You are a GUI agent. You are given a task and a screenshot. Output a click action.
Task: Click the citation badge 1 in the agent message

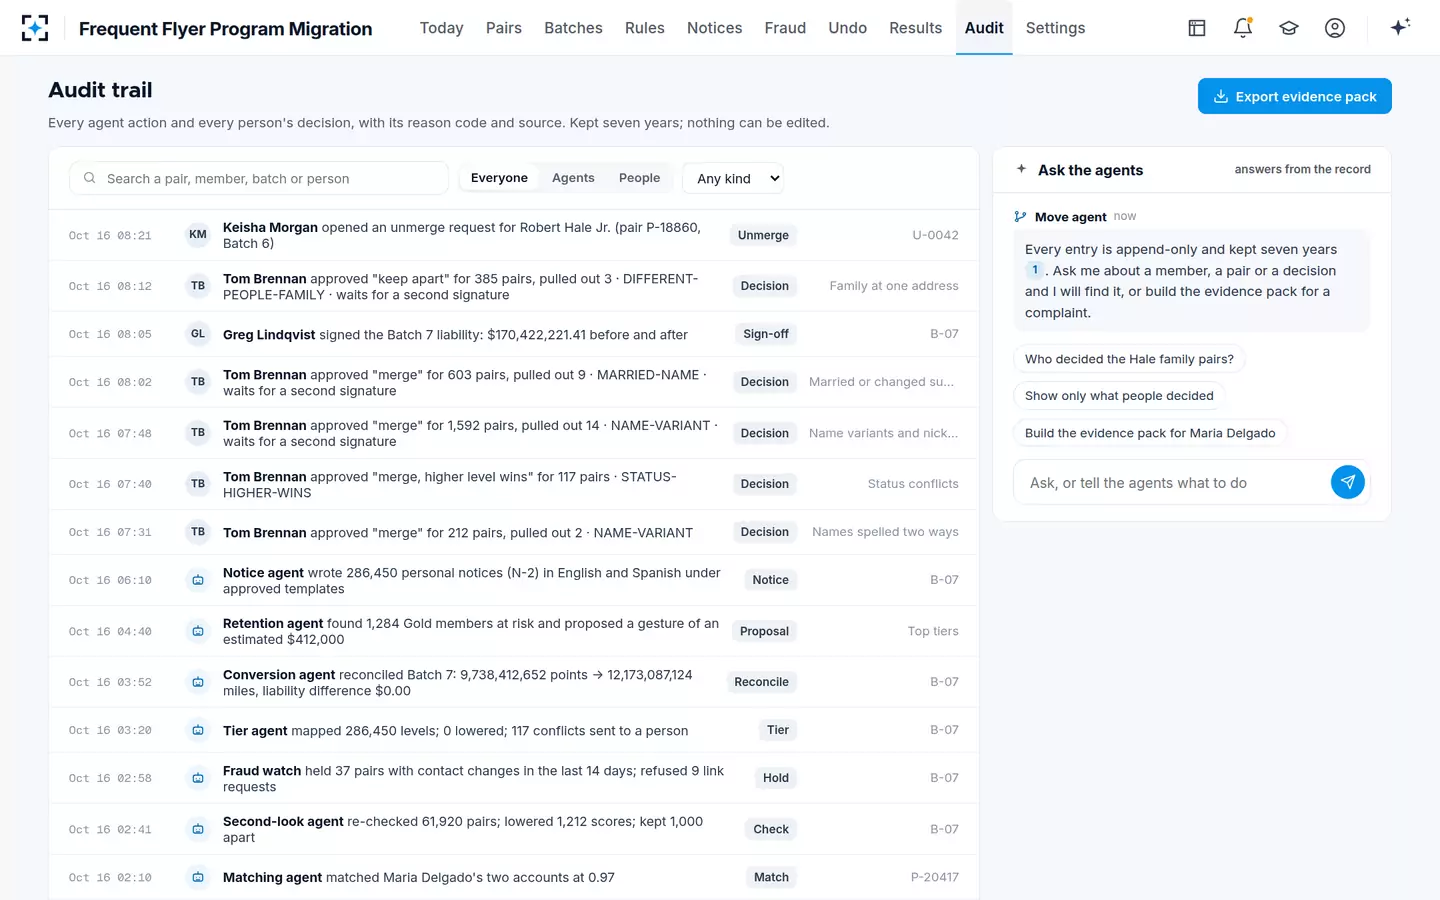point(1035,270)
